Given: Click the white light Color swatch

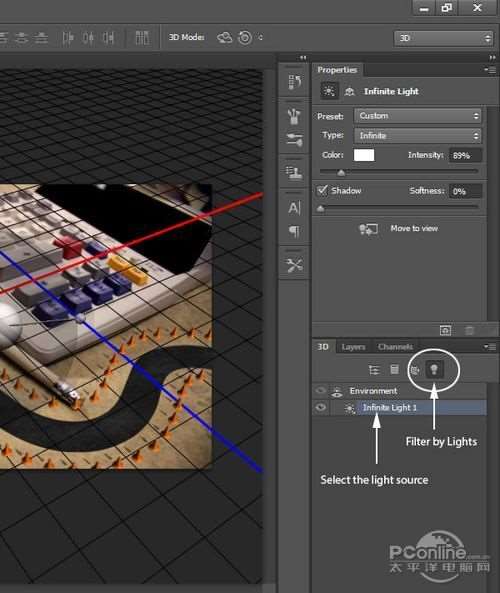Looking at the screenshot, I should pyautogui.click(x=364, y=155).
